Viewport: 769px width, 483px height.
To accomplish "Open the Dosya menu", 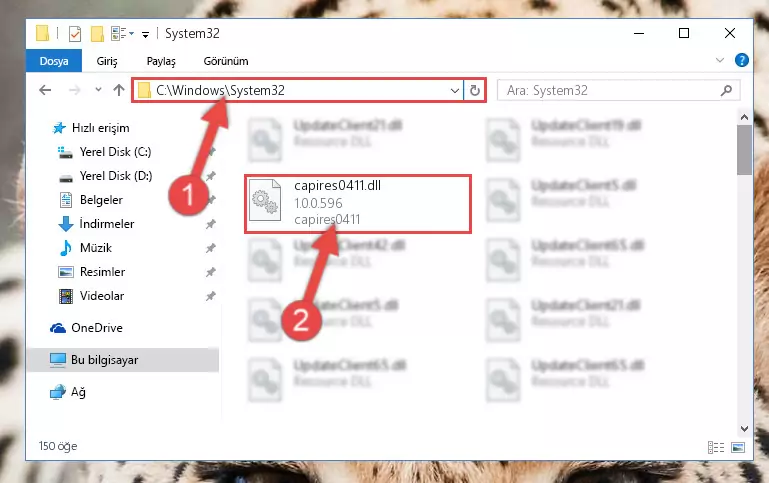I will 54,61.
